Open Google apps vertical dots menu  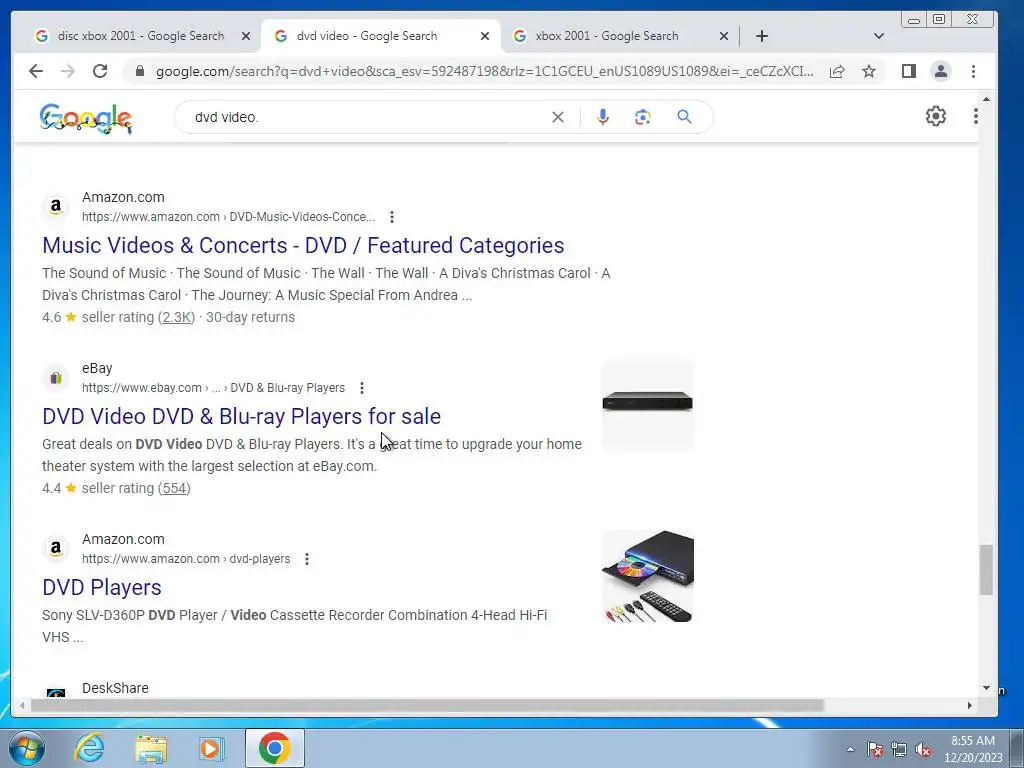[x=976, y=116]
